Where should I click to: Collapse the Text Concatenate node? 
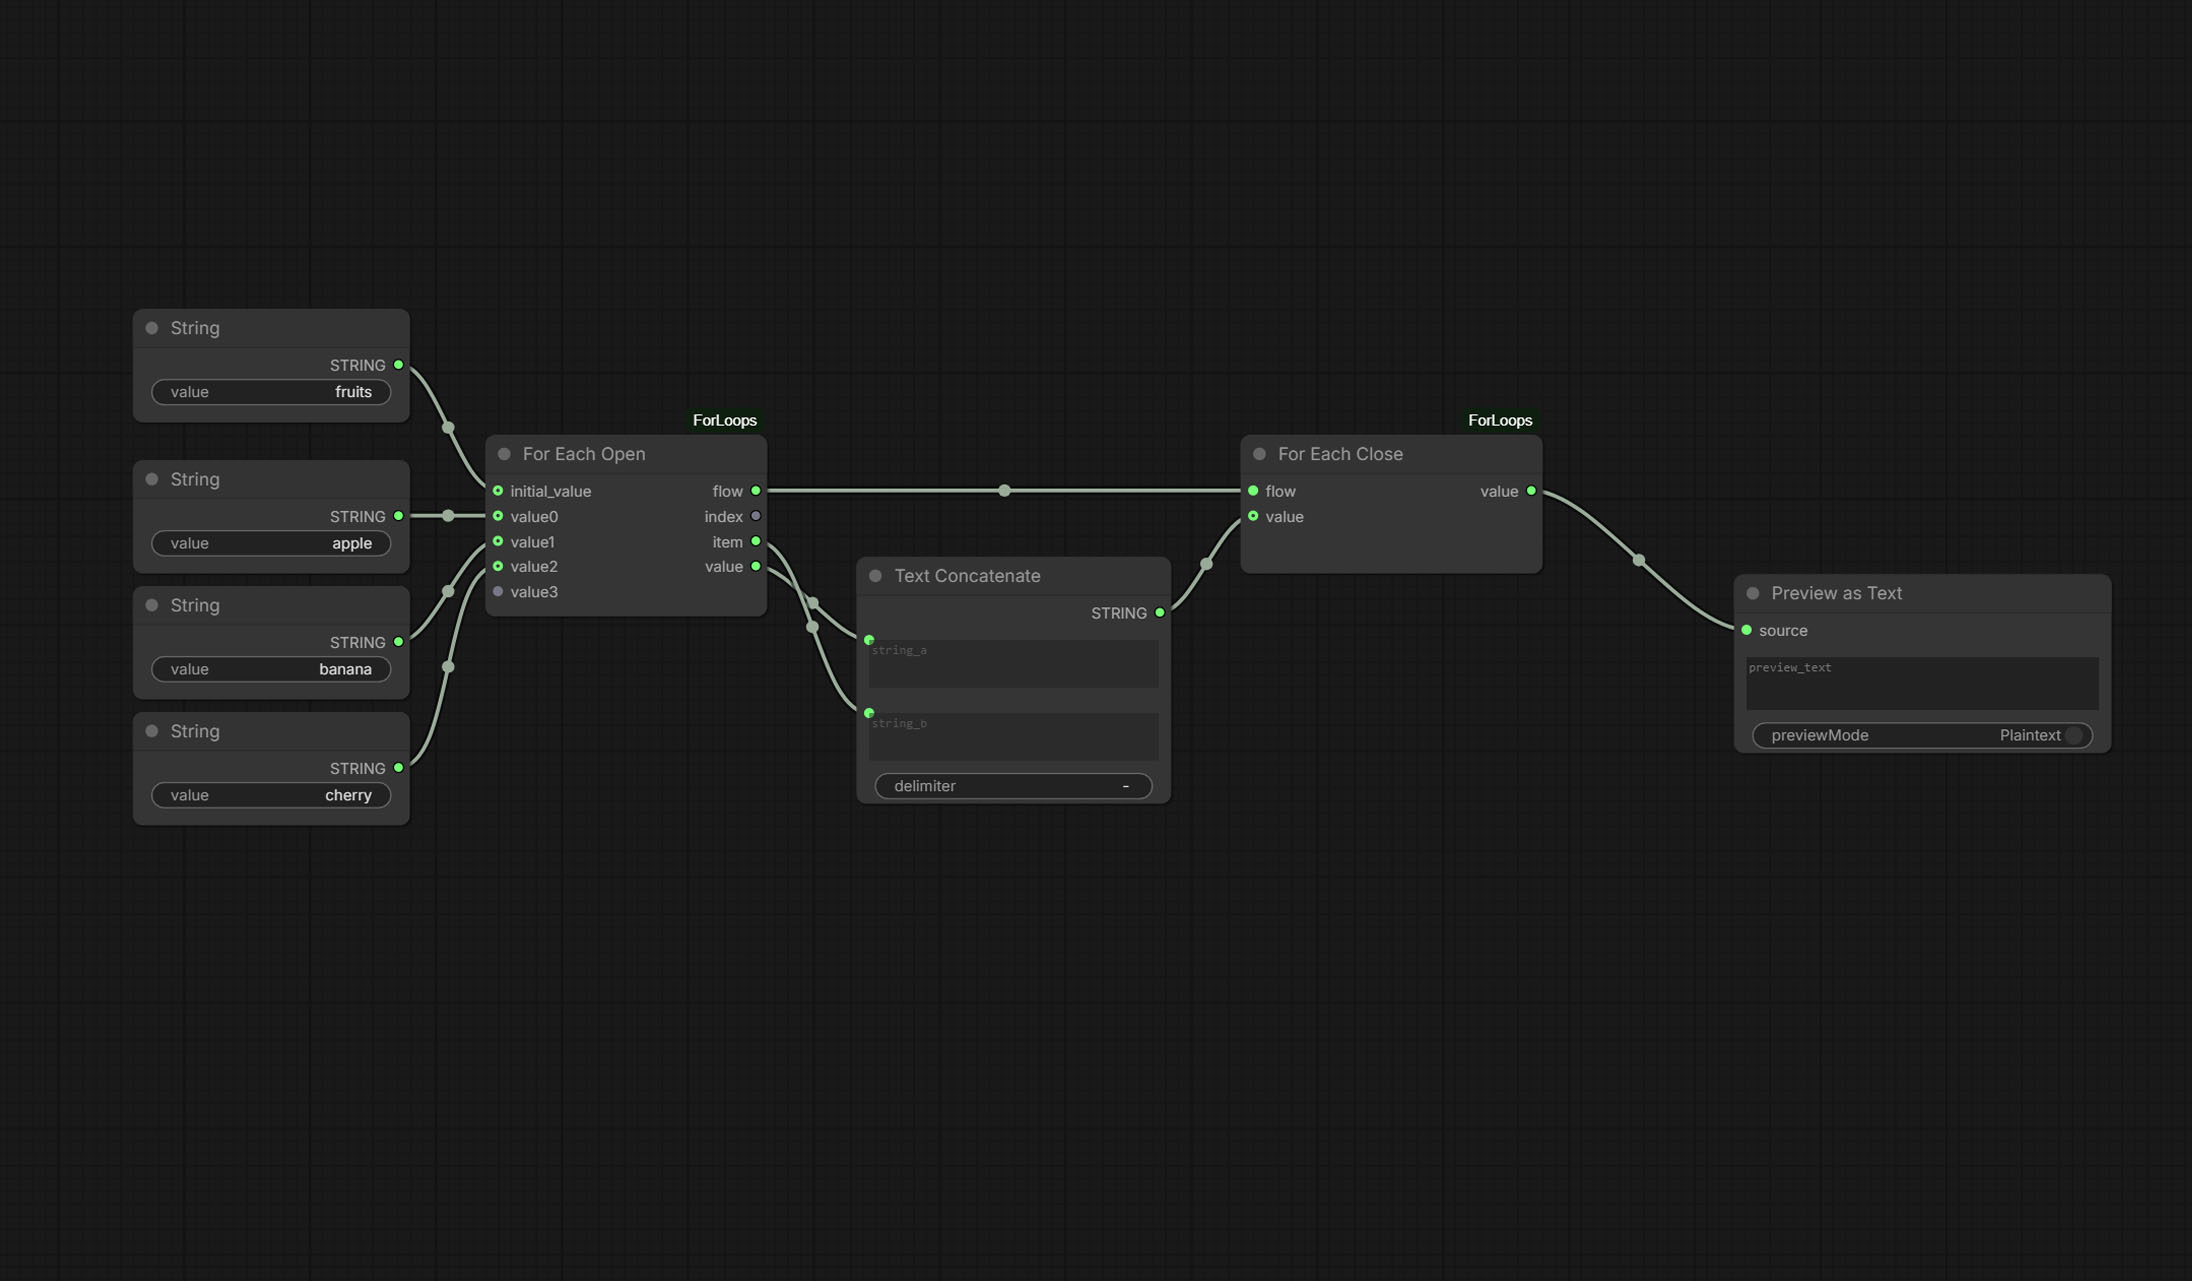click(x=876, y=576)
